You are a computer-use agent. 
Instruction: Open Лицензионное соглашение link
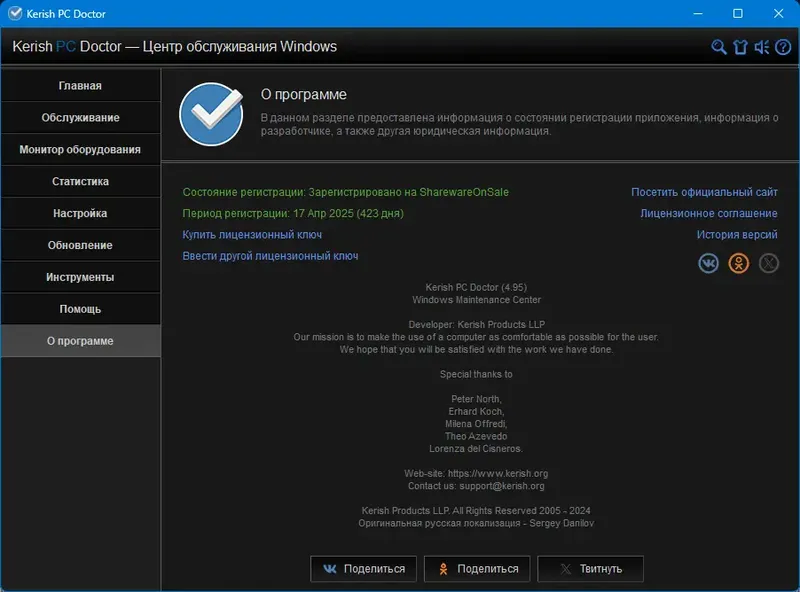coord(709,213)
